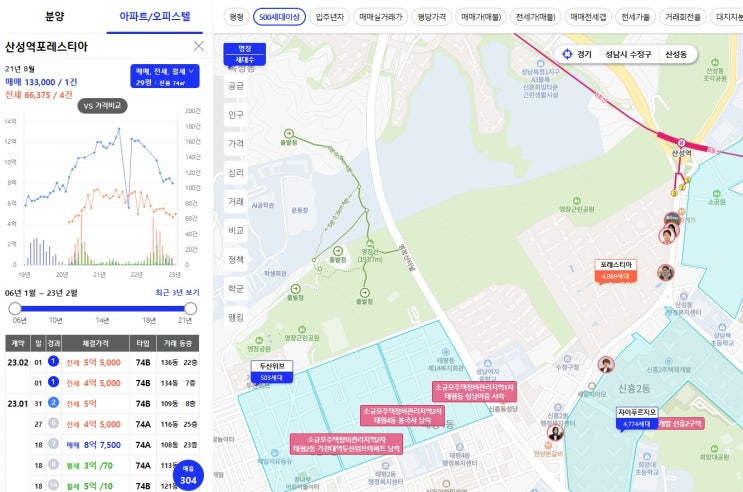Switch the 평점/세대수 marker display toggle
The height and width of the screenshot is (492, 743).
[x=245, y=54]
